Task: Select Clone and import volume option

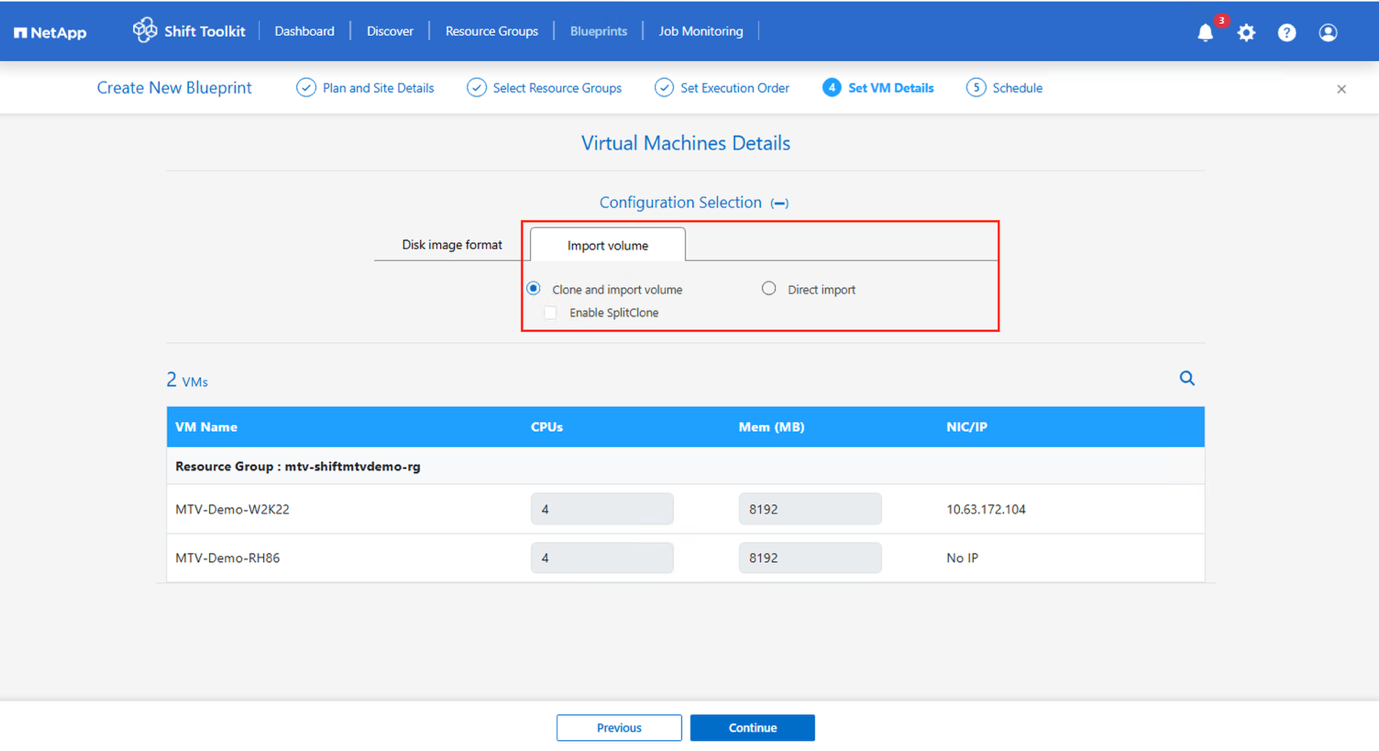Action: [x=533, y=288]
